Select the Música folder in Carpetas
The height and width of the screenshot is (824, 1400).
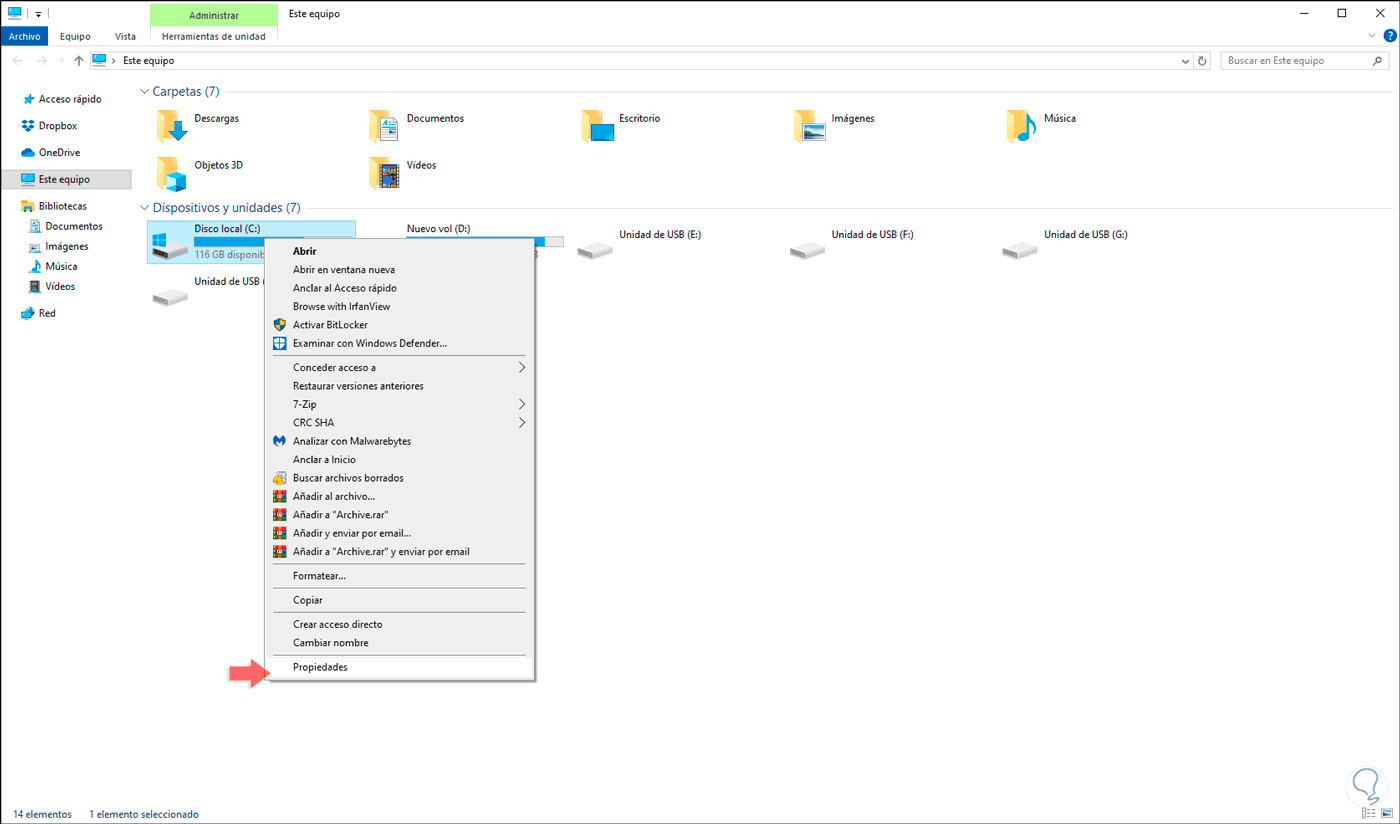pos(1042,126)
